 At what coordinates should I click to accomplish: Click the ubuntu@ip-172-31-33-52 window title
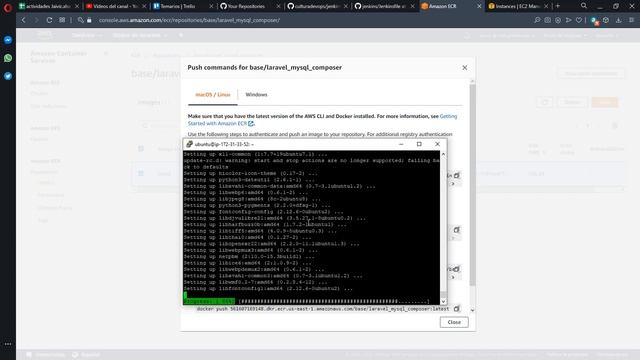(x=224, y=144)
